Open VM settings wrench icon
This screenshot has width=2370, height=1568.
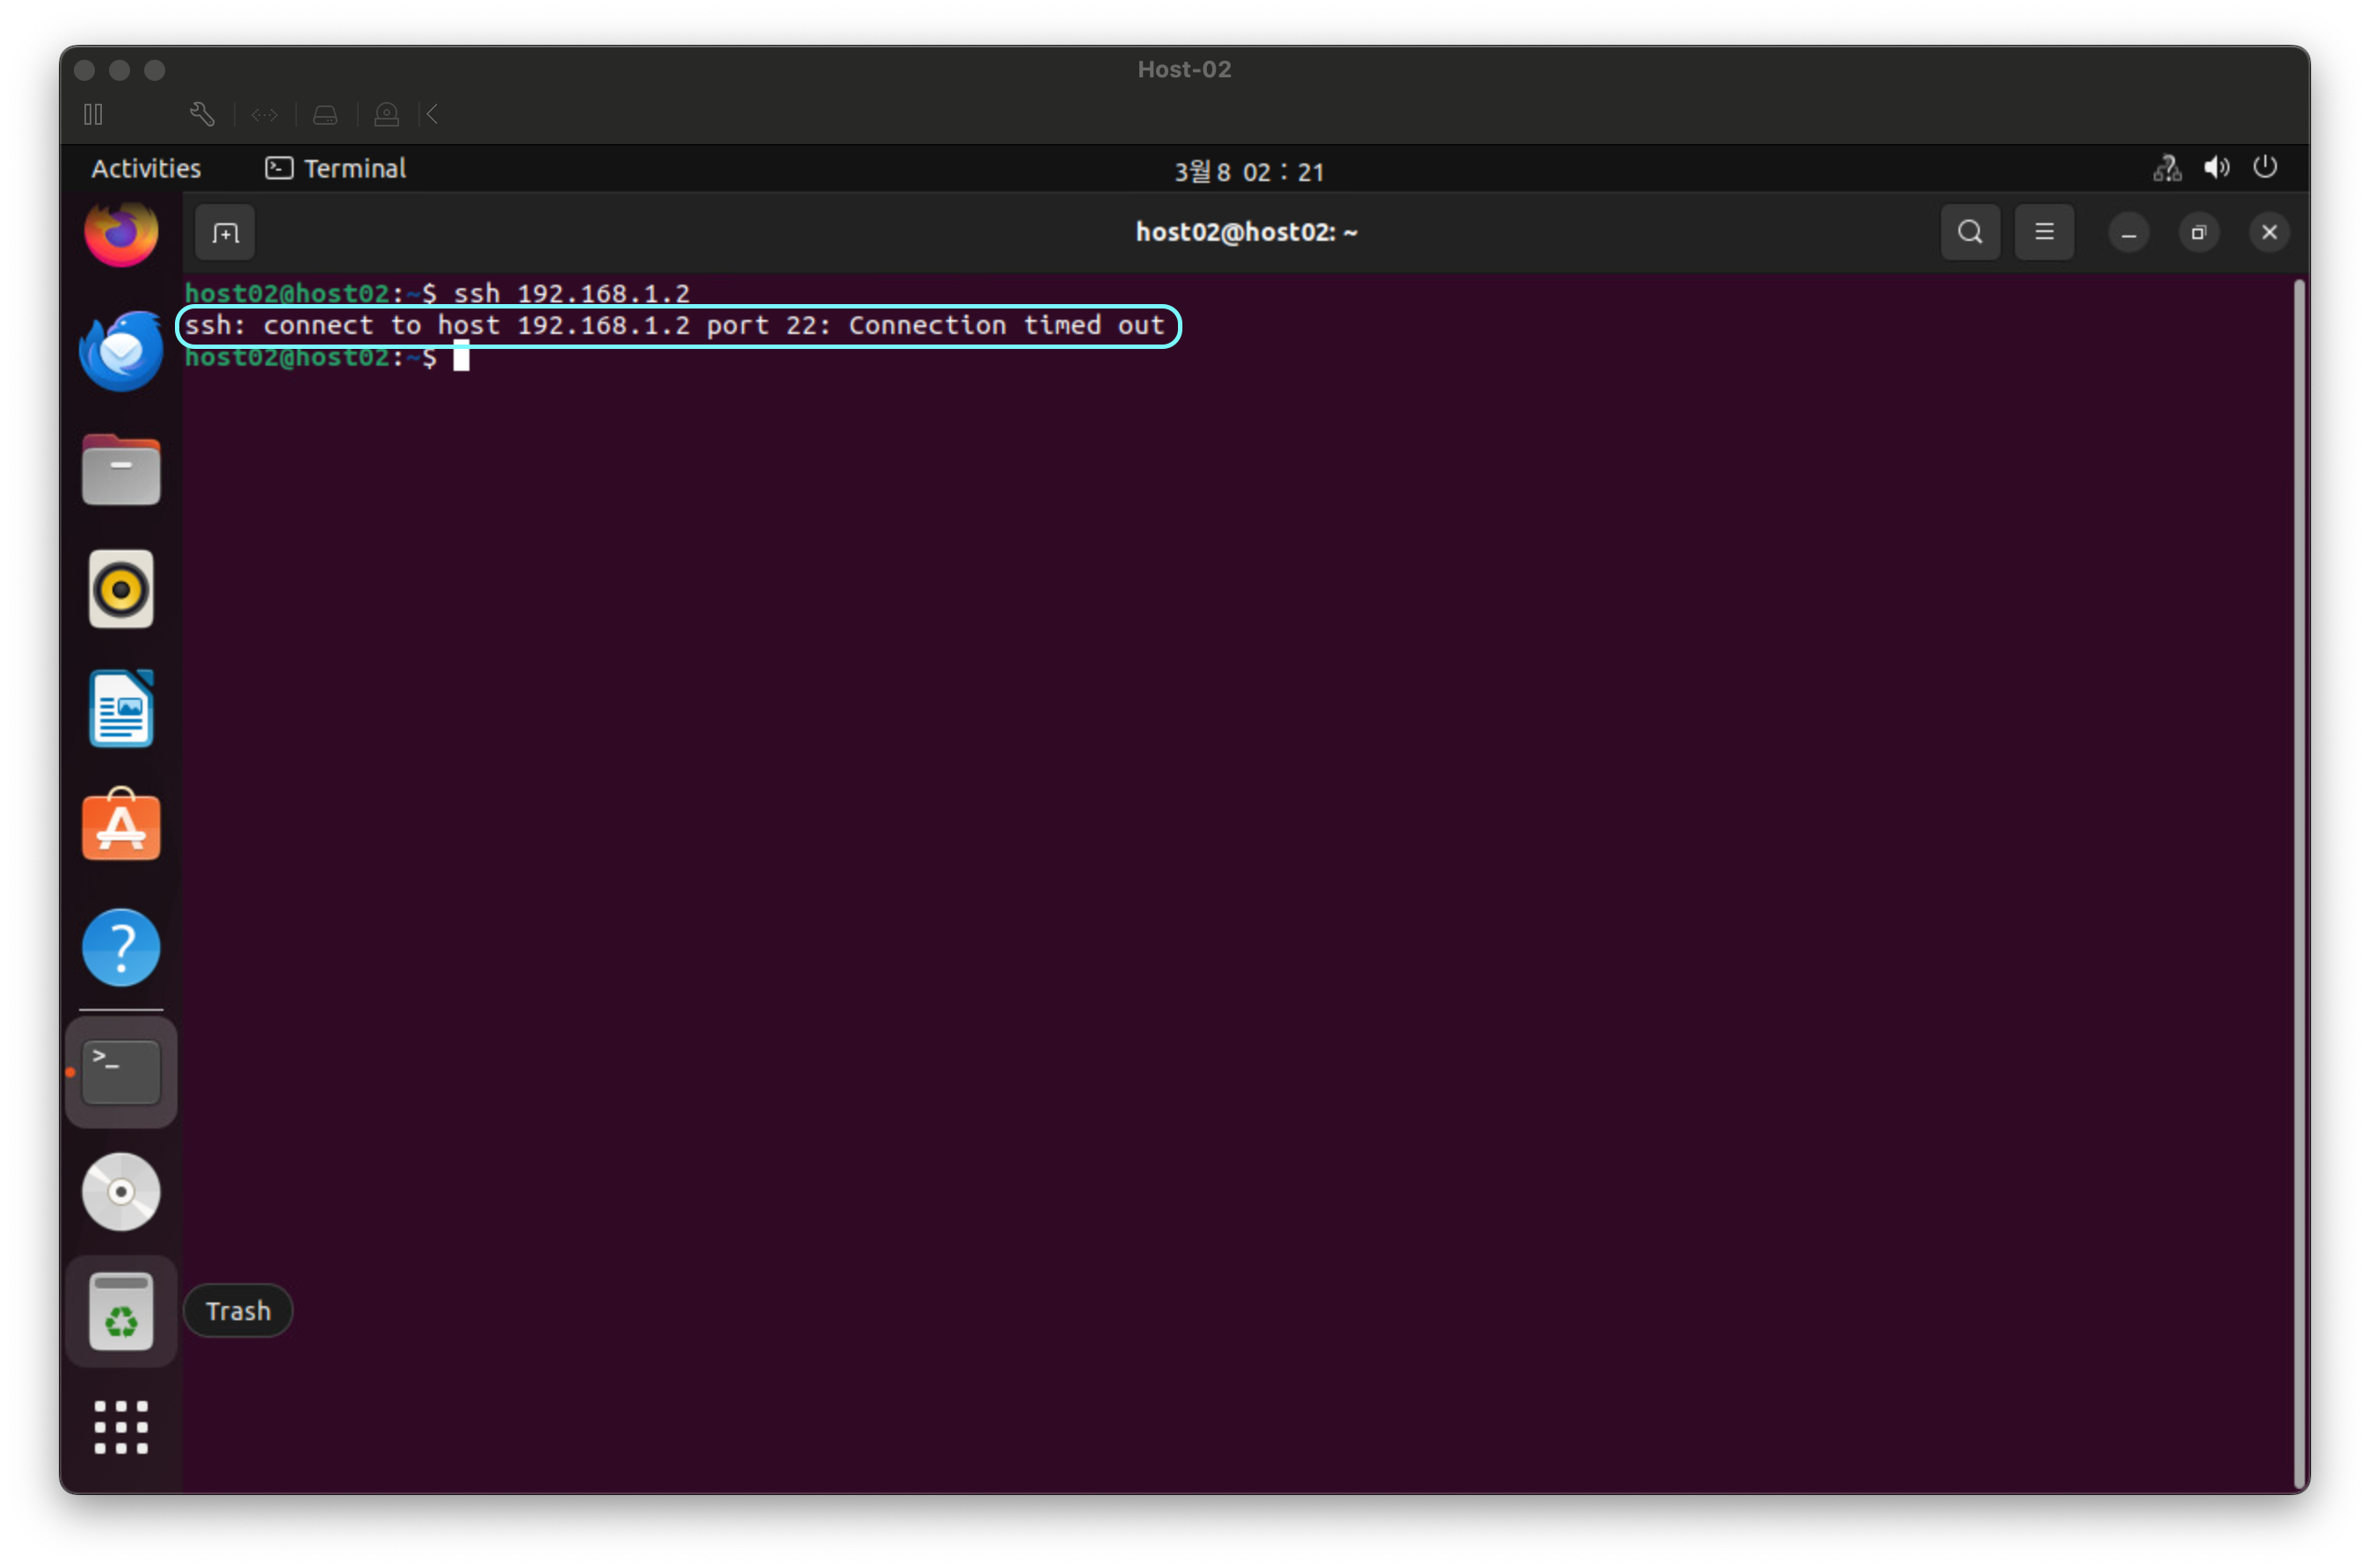pos(202,115)
